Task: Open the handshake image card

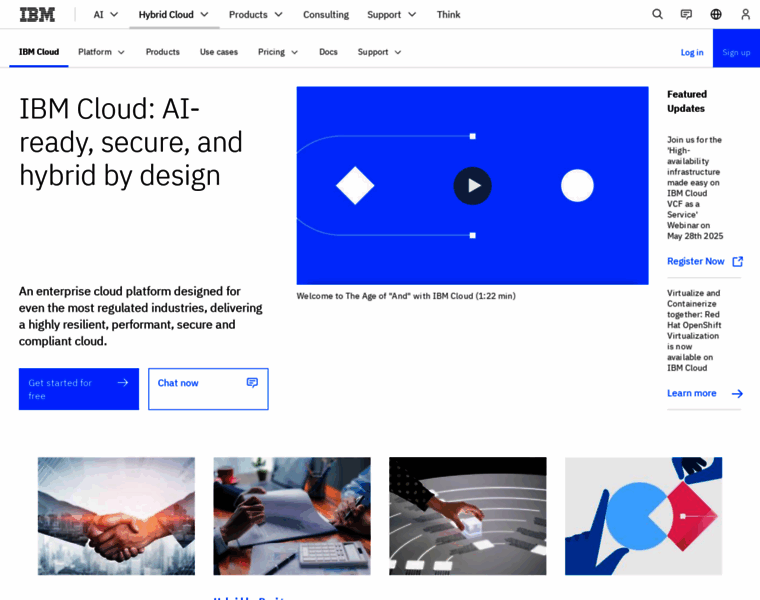Action: point(116,516)
